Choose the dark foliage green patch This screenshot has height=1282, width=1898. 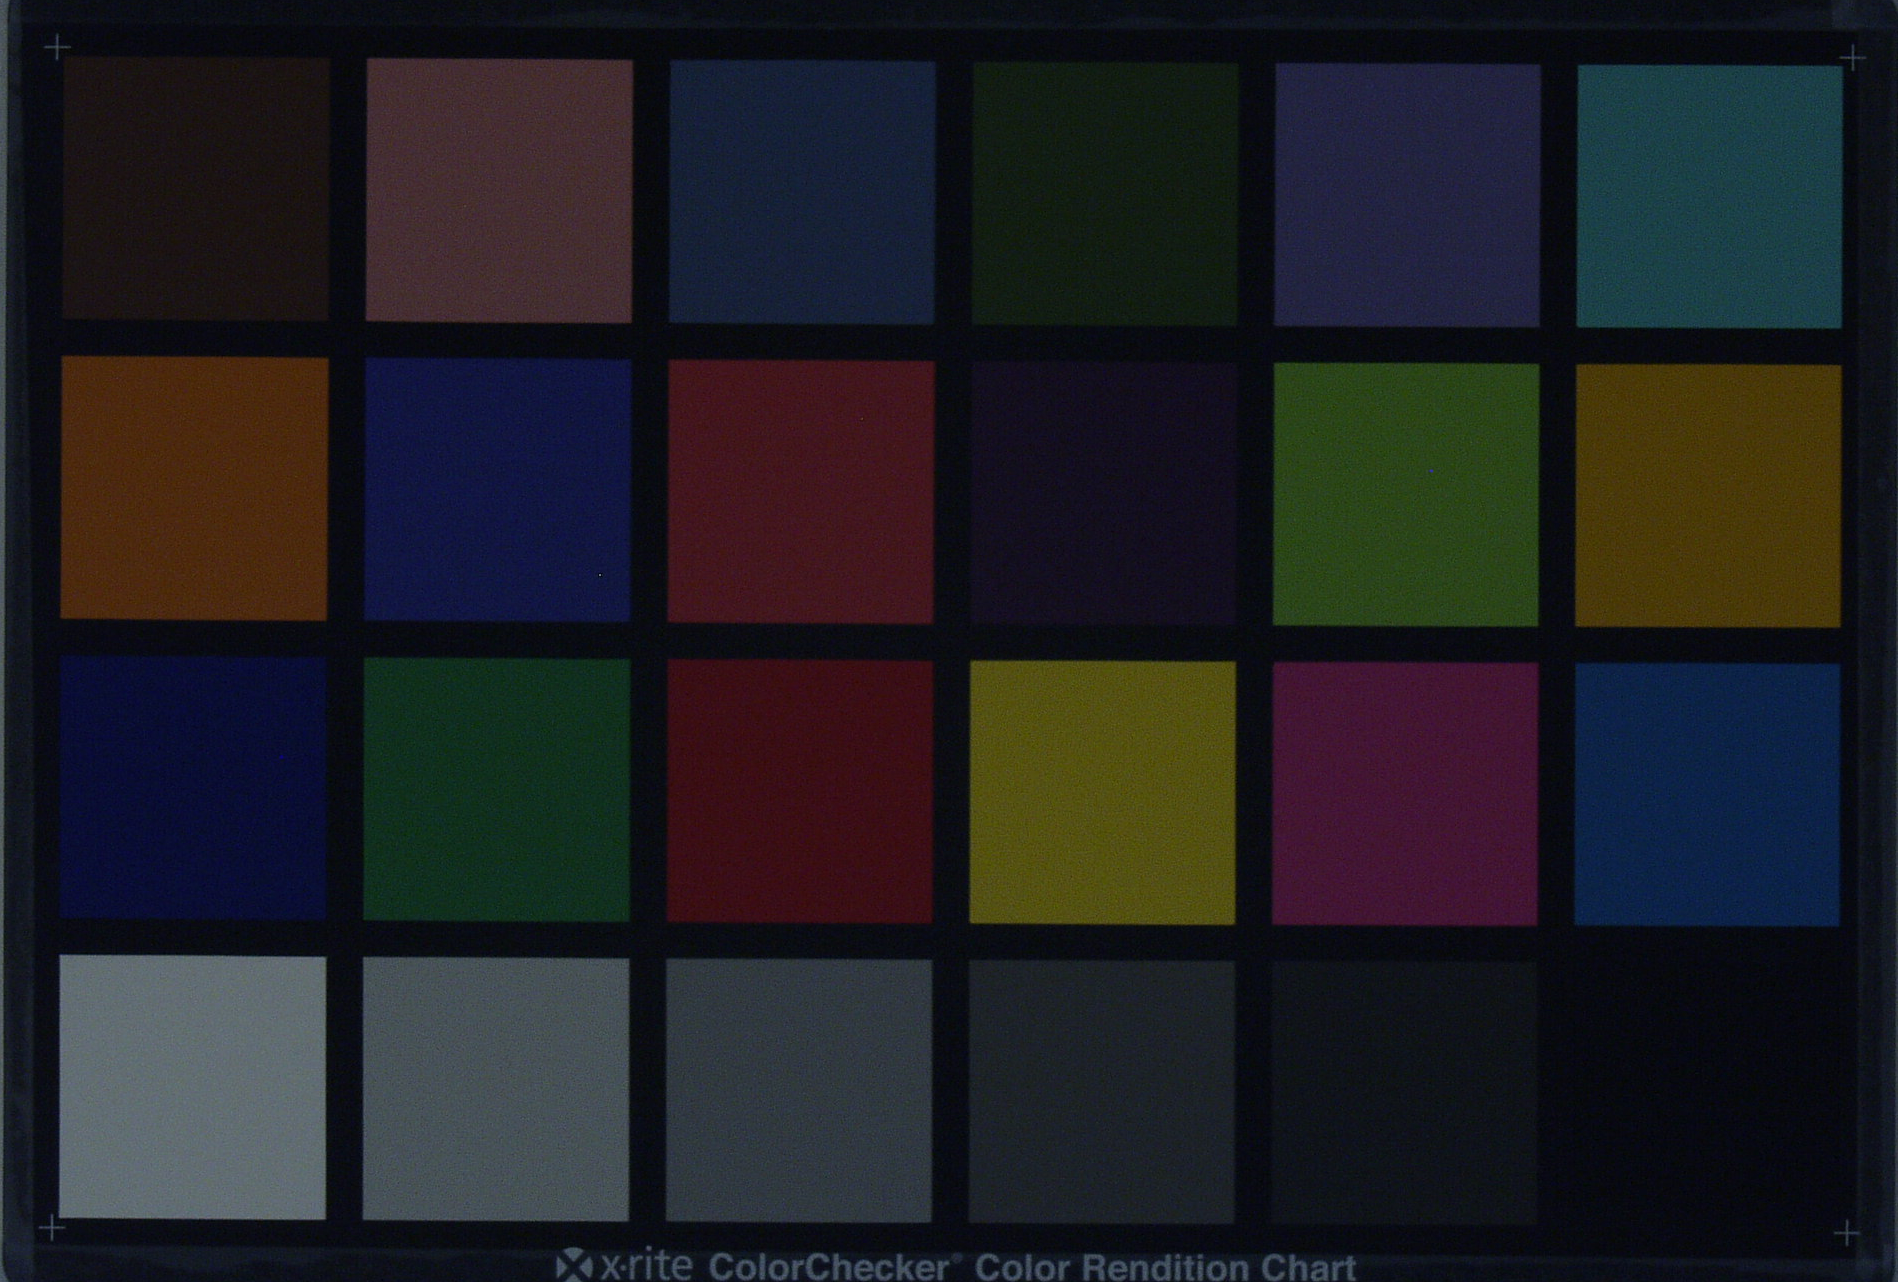1105,194
